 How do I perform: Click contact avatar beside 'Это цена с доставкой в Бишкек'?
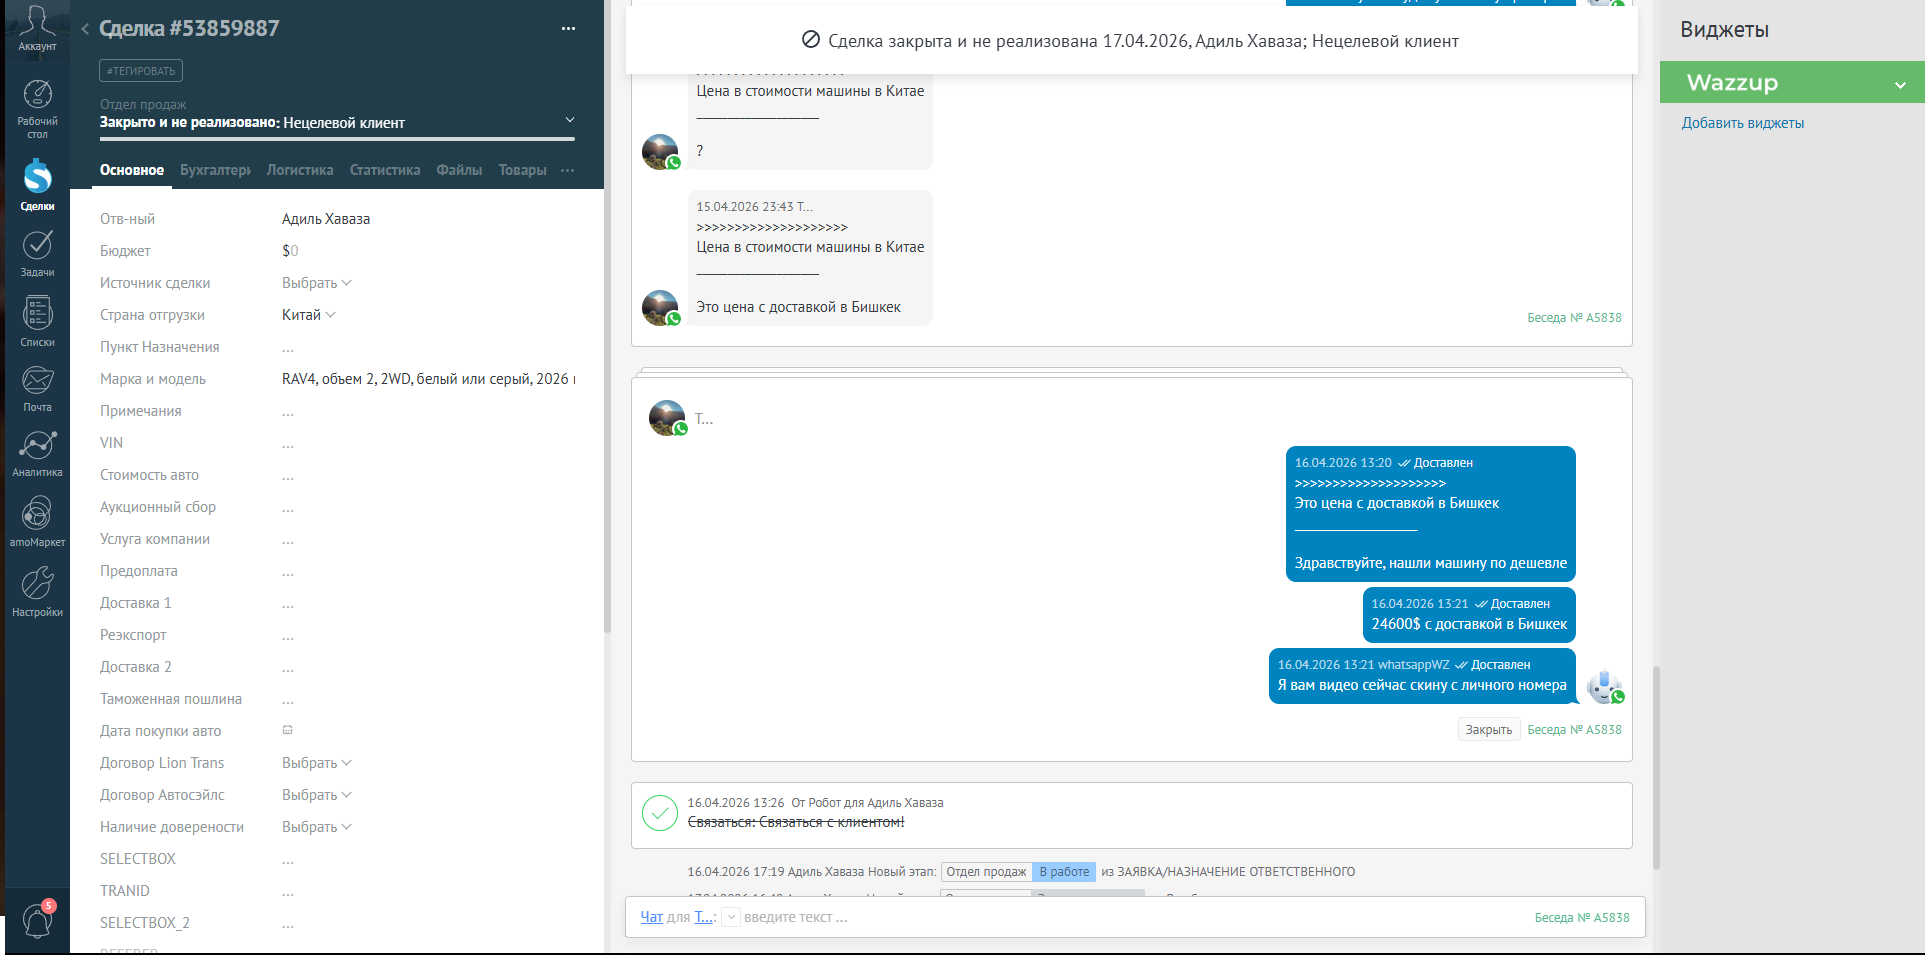(x=660, y=307)
